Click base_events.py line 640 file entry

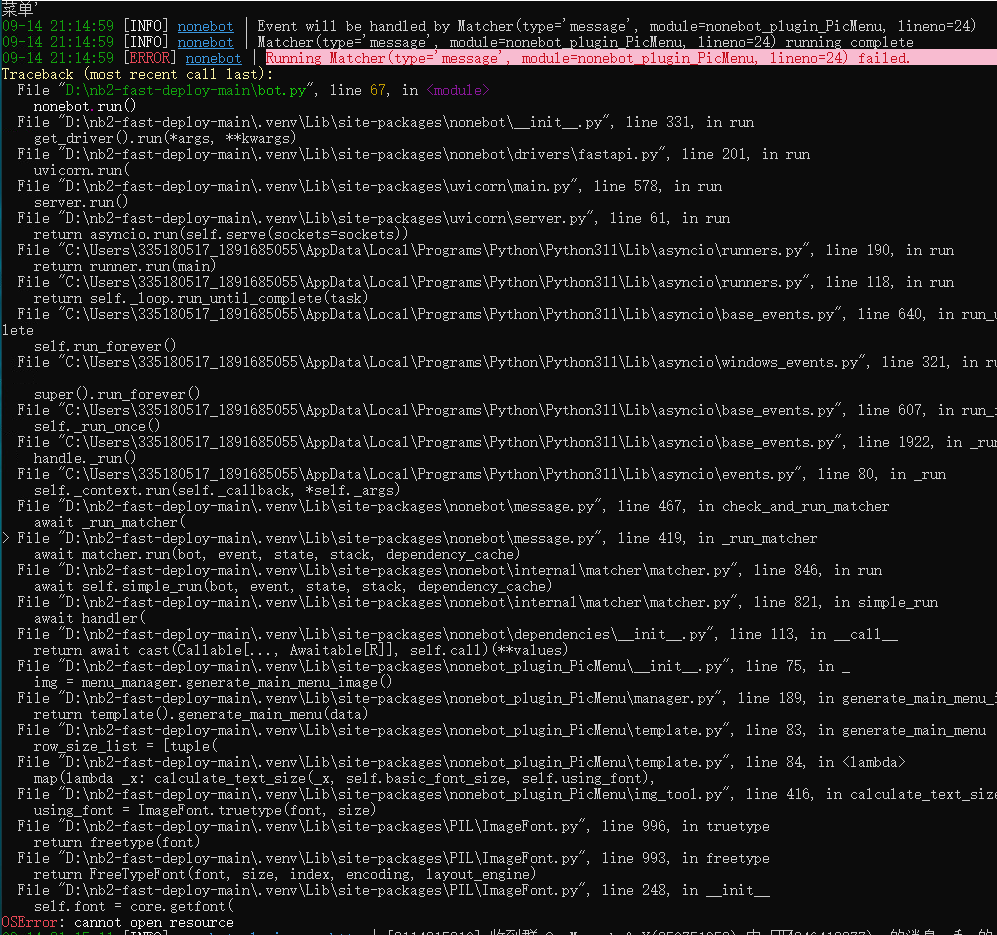point(507,314)
